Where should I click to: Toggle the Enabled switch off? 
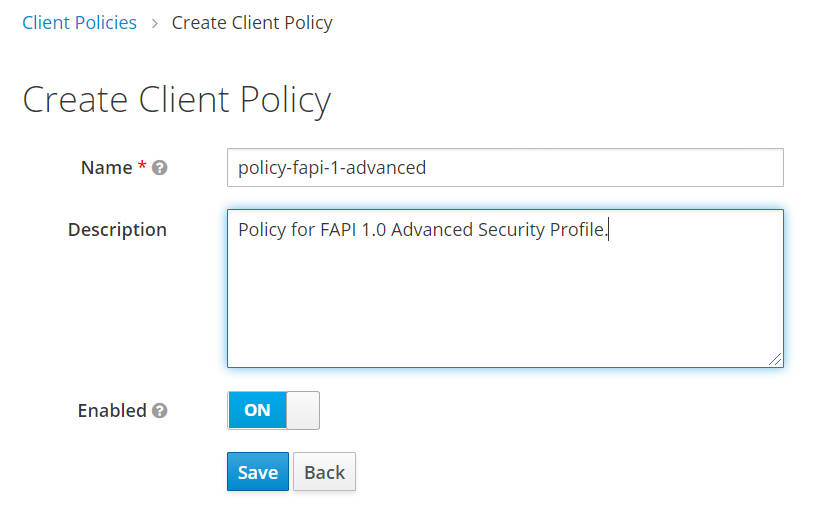(x=273, y=410)
